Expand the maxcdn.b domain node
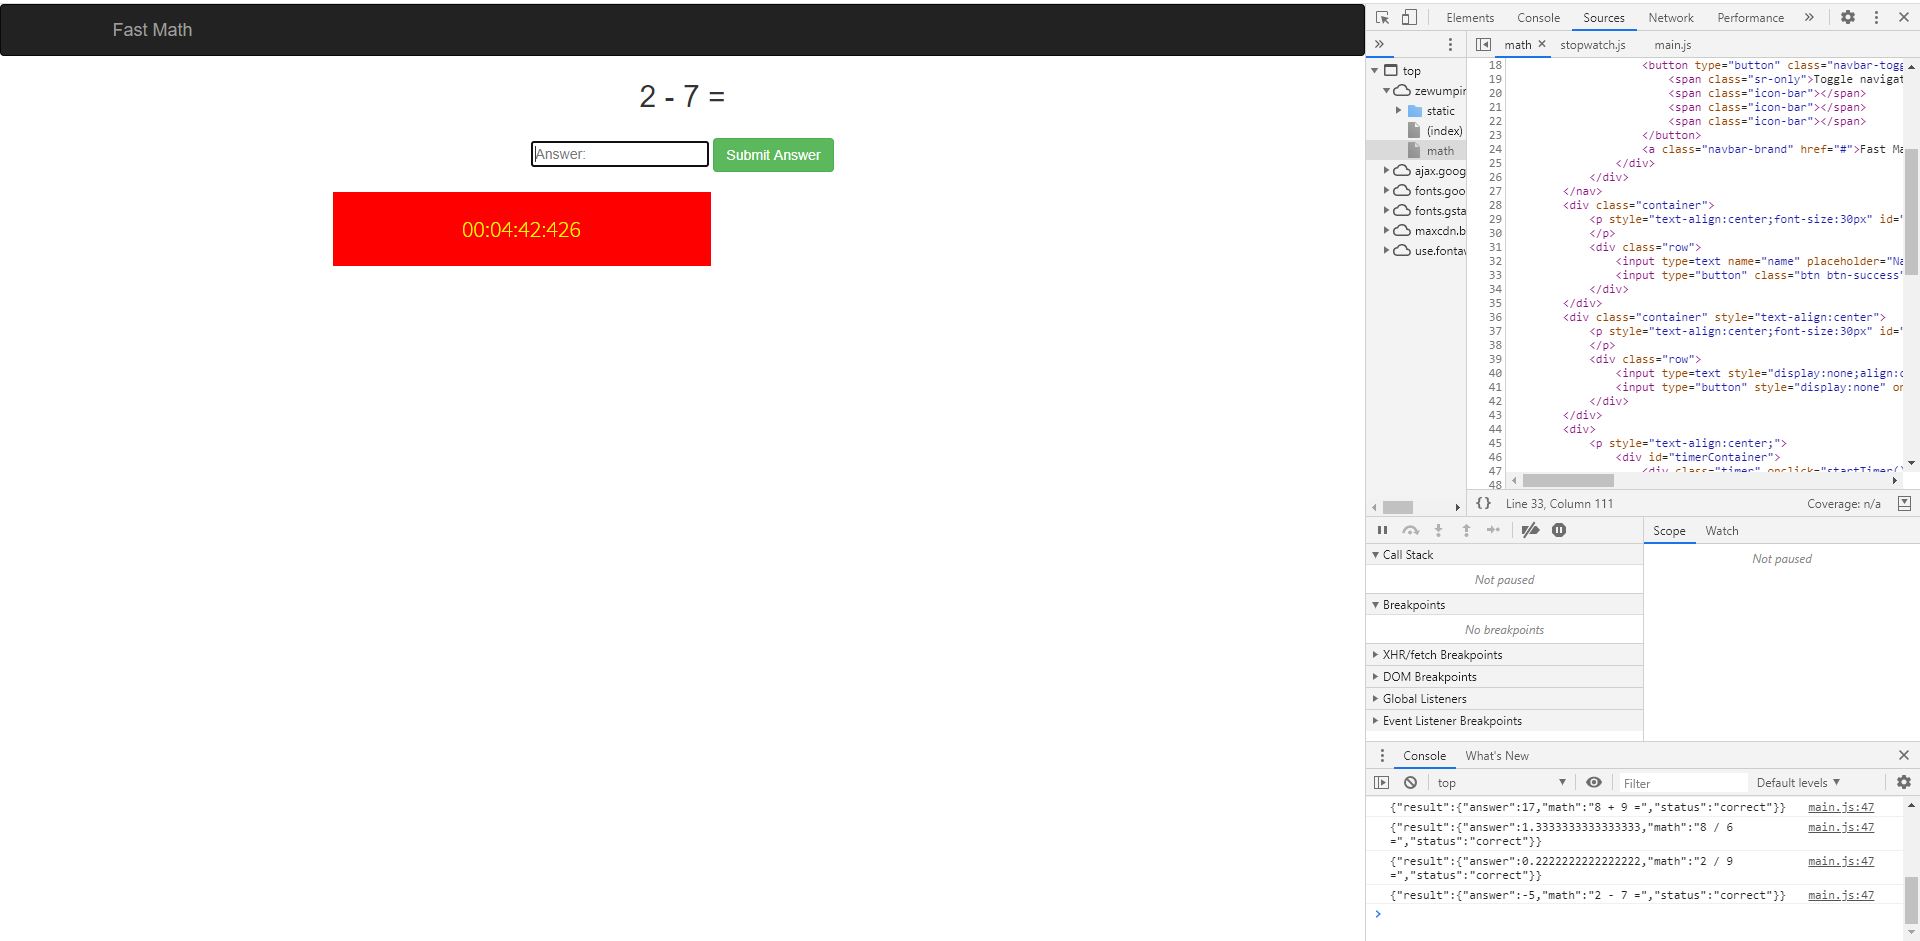 tap(1387, 230)
